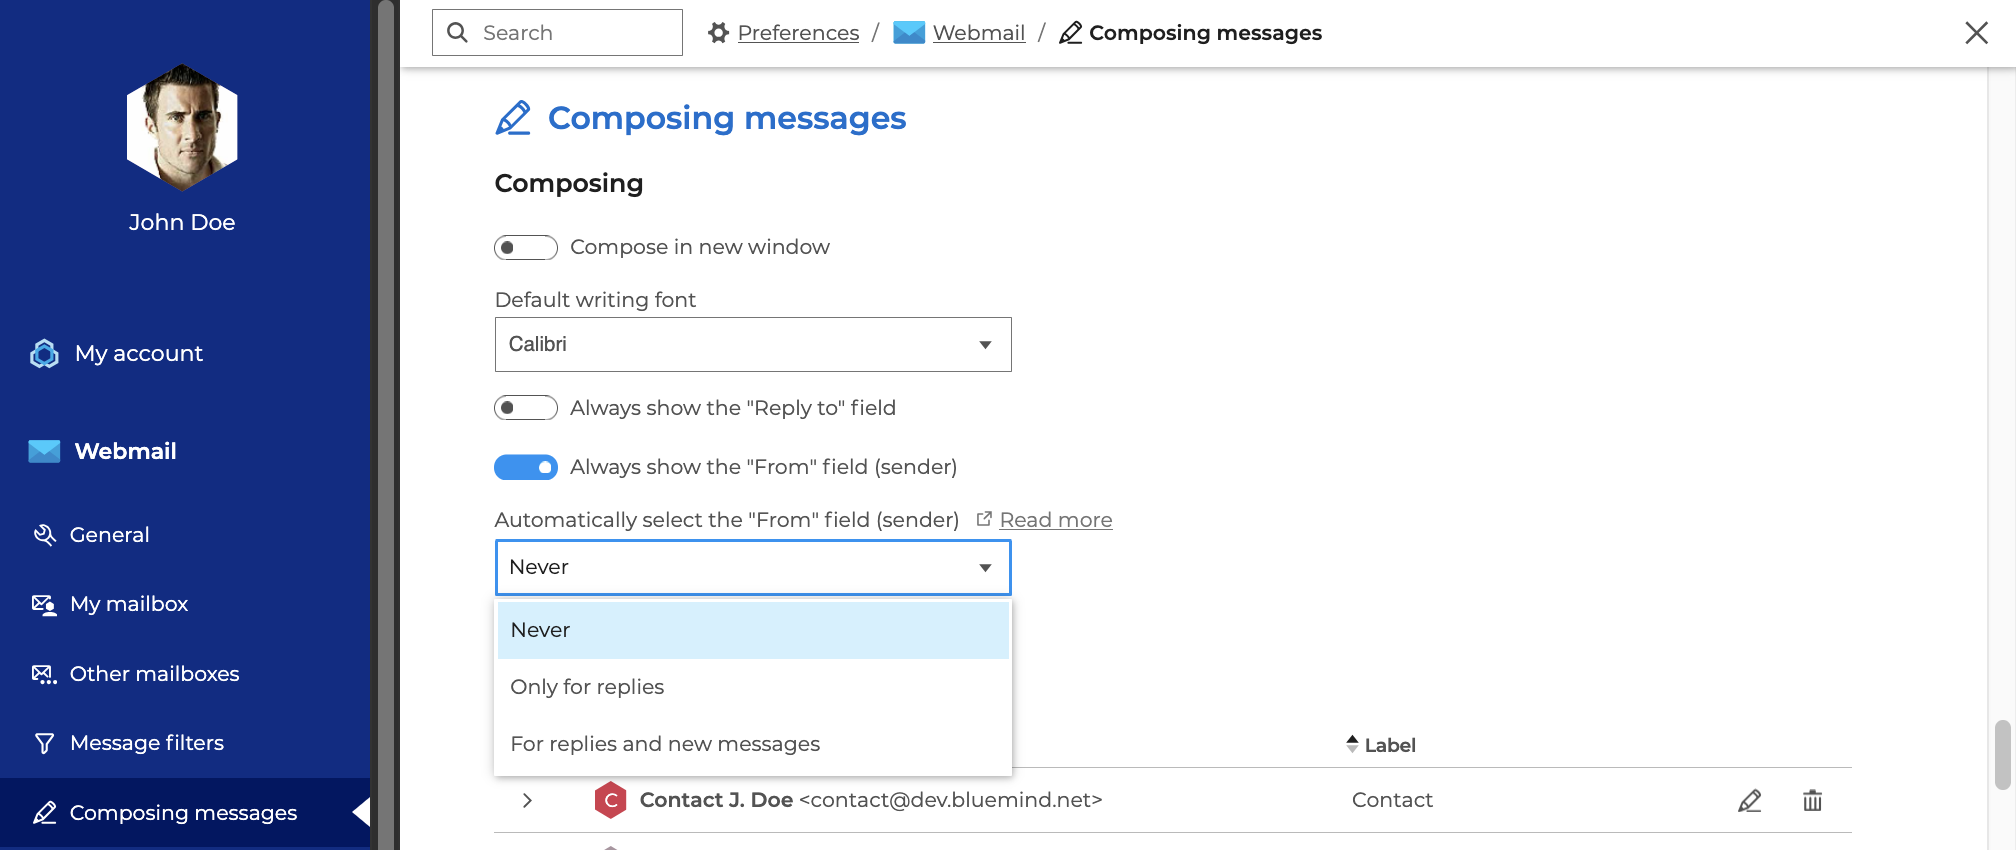
Task: Click the red Contact avatar badge
Action: coord(610,801)
